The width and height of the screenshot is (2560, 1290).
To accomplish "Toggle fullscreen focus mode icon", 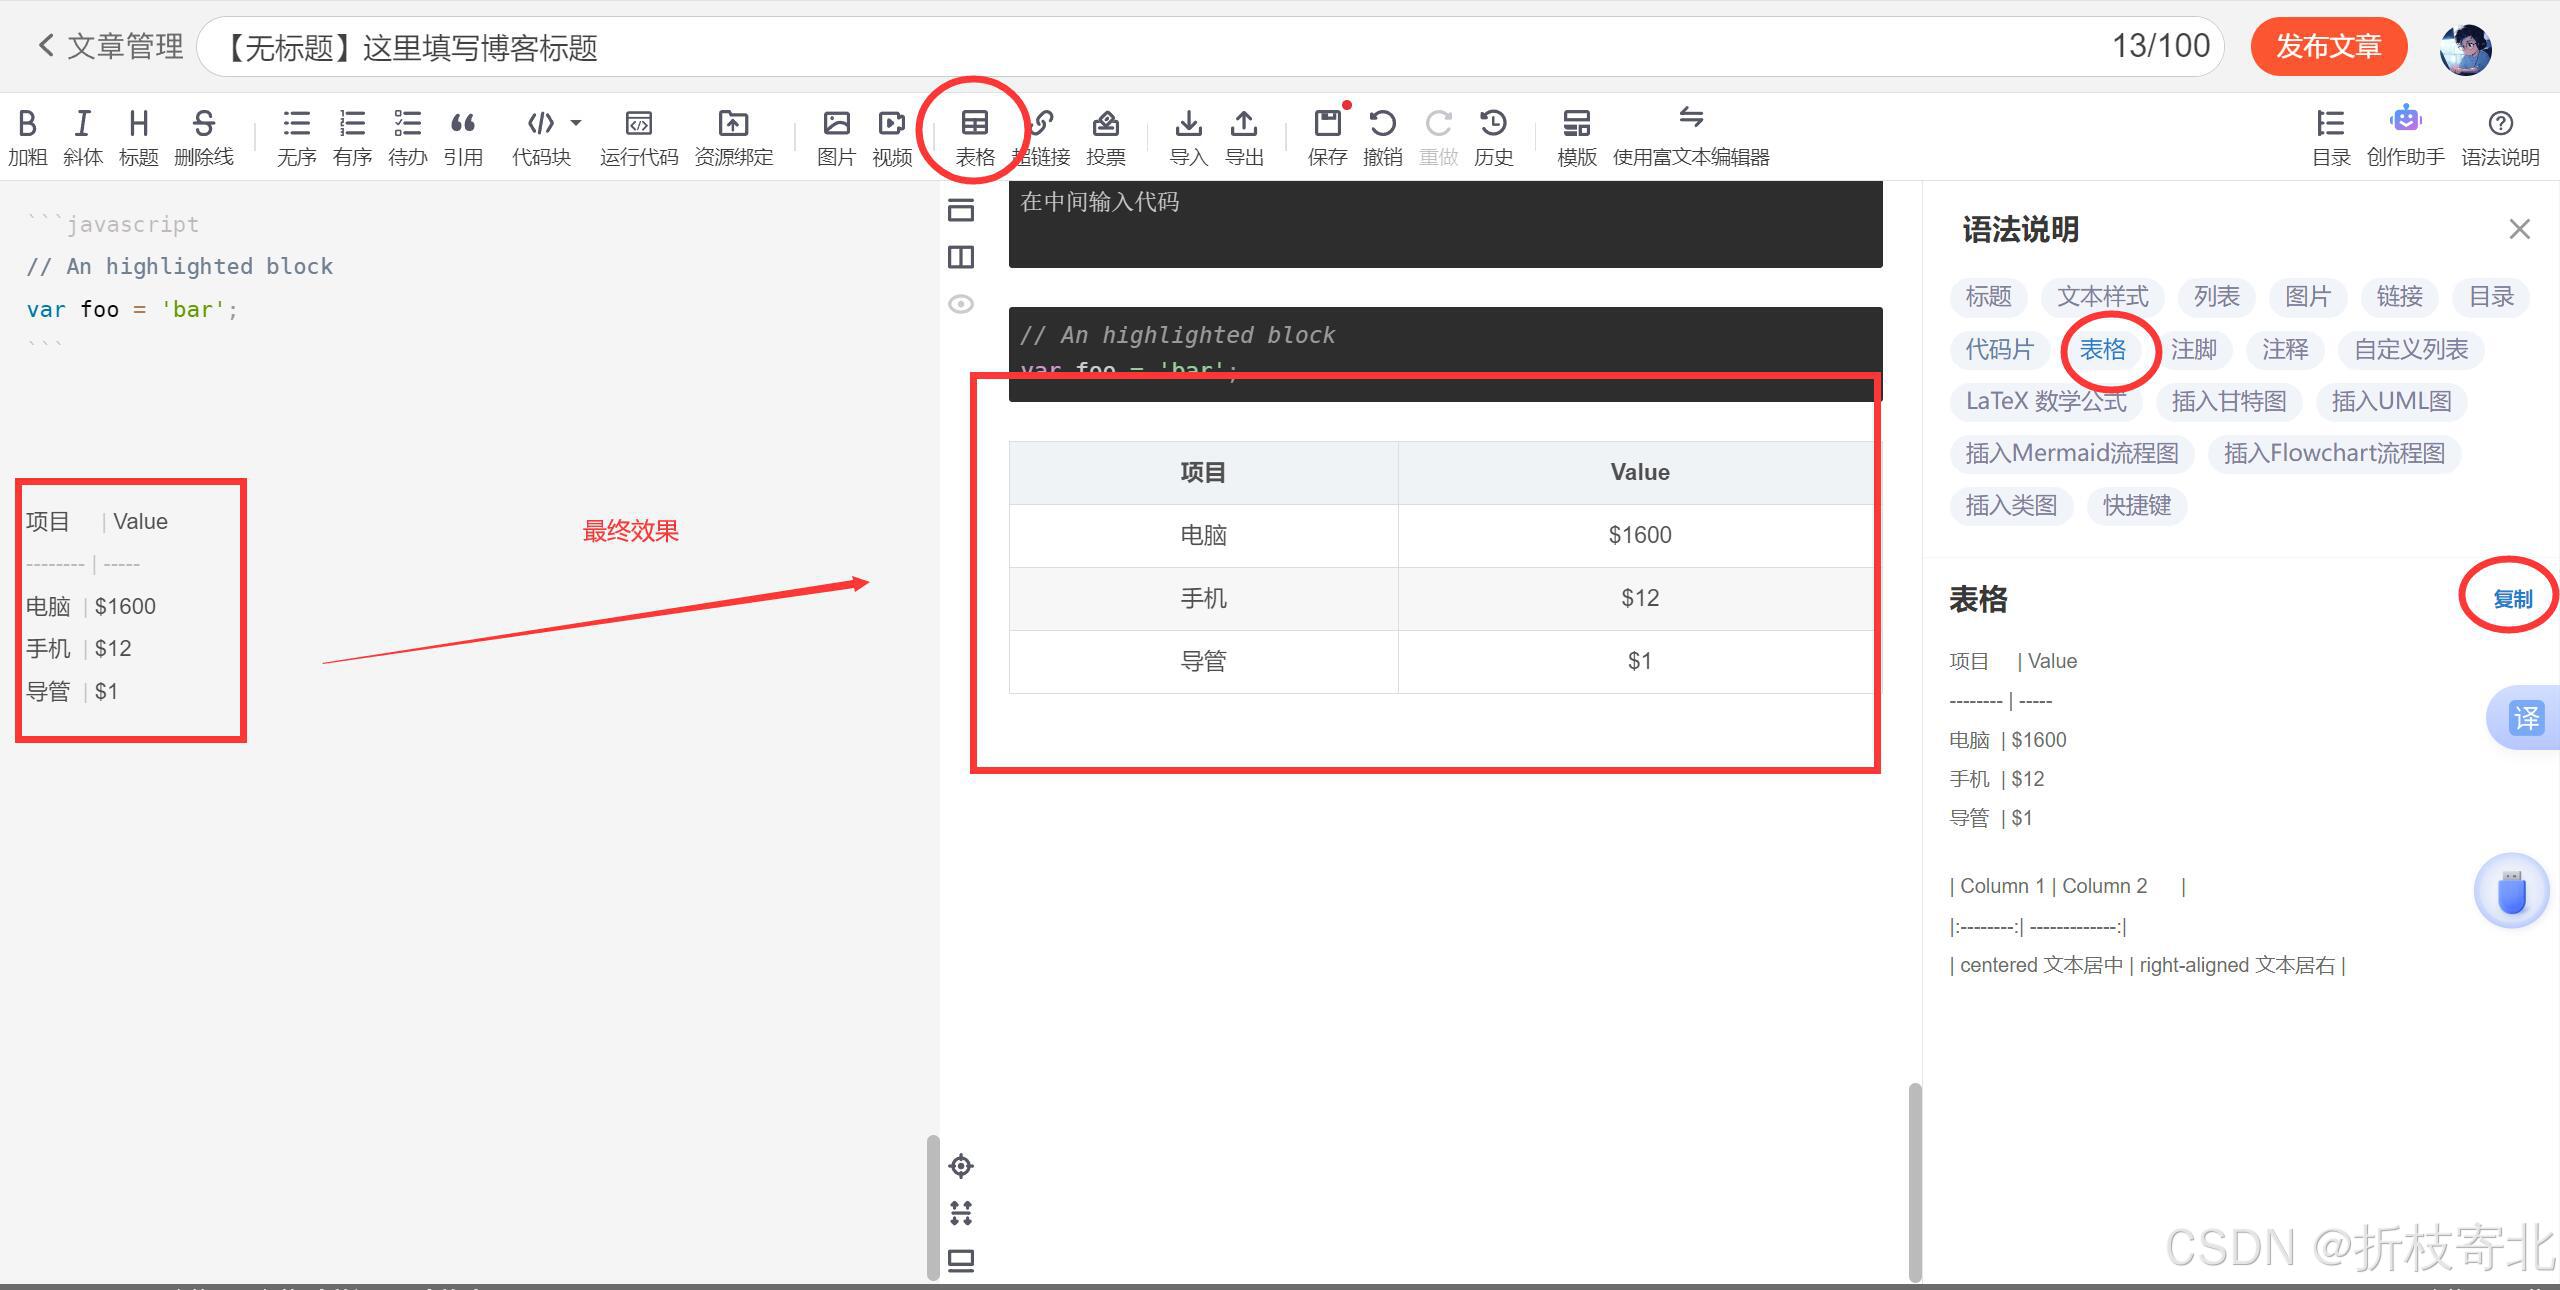I will coord(961,1213).
